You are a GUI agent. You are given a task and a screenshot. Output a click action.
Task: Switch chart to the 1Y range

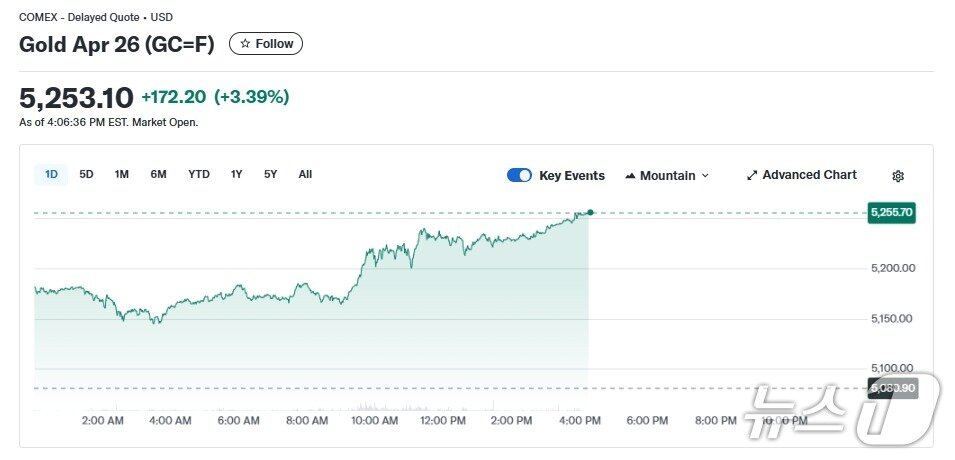236,174
